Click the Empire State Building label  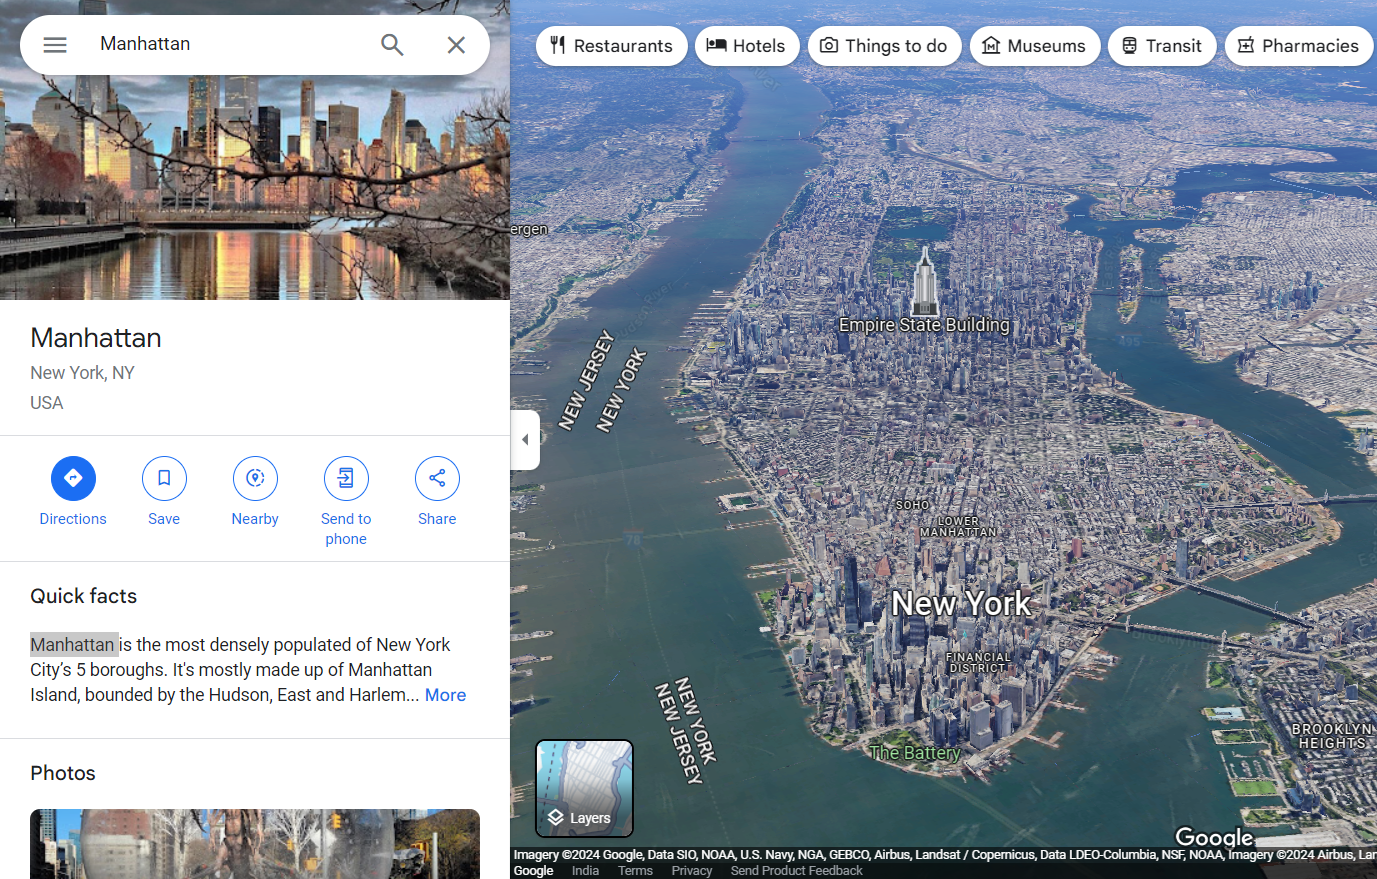point(924,325)
